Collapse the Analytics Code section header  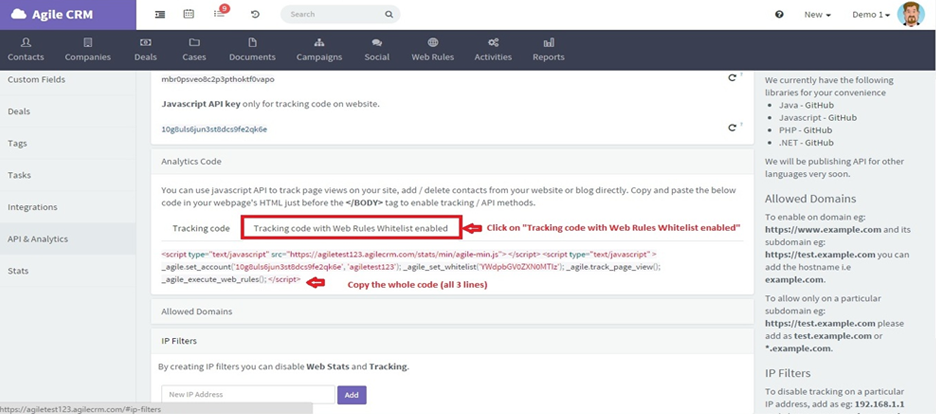tap(452, 161)
